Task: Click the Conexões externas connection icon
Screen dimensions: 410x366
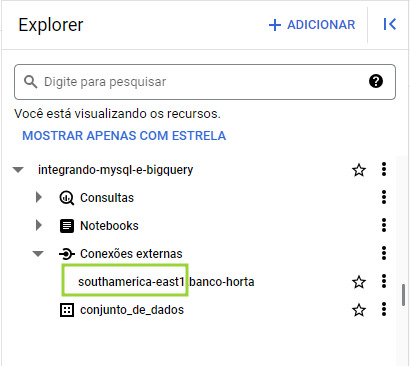Action: [x=67, y=254]
